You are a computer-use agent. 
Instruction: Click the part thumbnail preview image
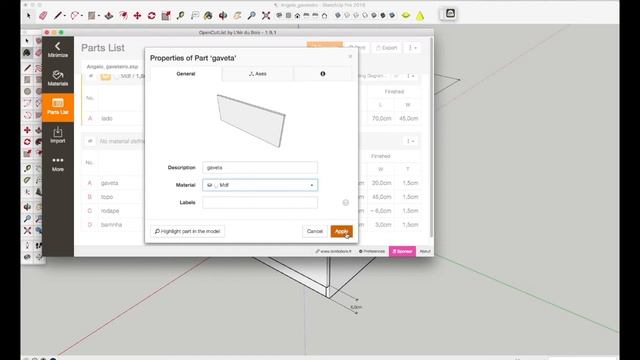tap(251, 121)
